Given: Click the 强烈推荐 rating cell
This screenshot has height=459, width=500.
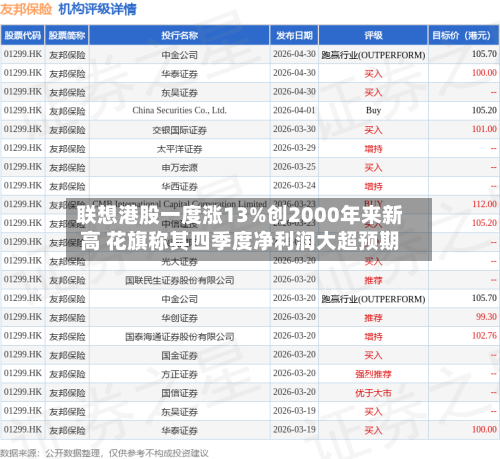Looking at the screenshot, I should [x=373, y=374].
